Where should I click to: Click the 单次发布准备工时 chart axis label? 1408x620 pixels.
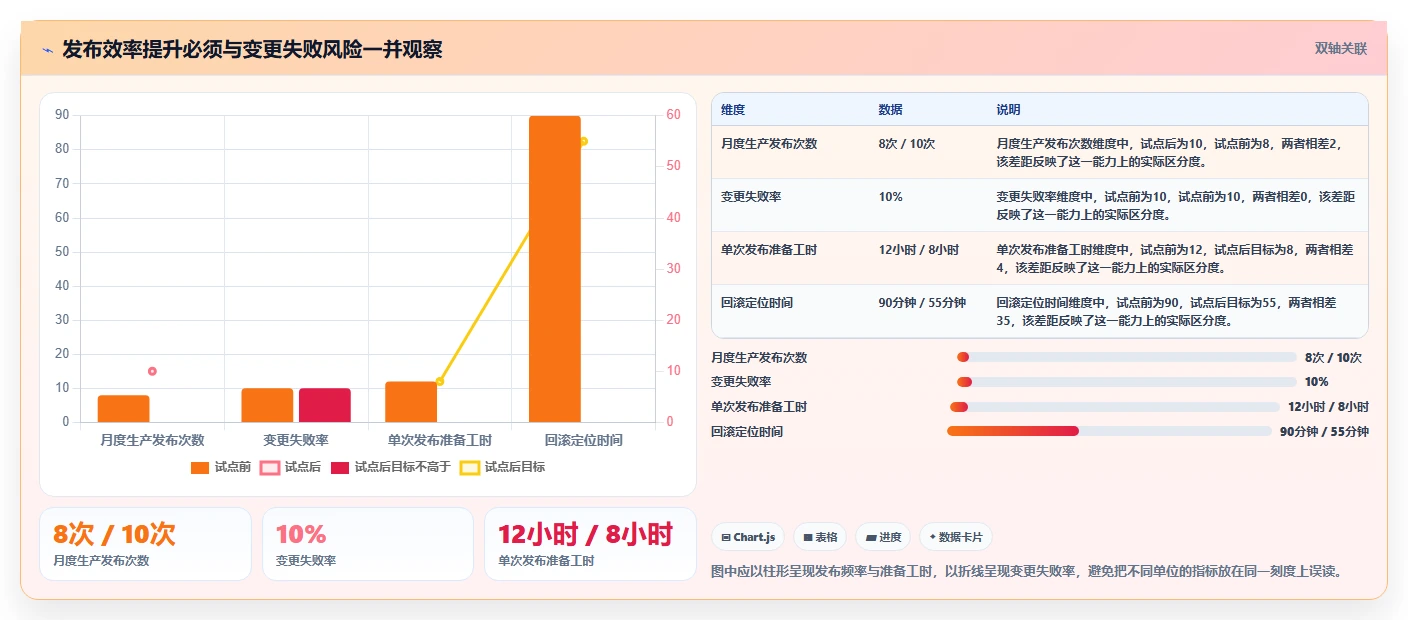(x=440, y=441)
